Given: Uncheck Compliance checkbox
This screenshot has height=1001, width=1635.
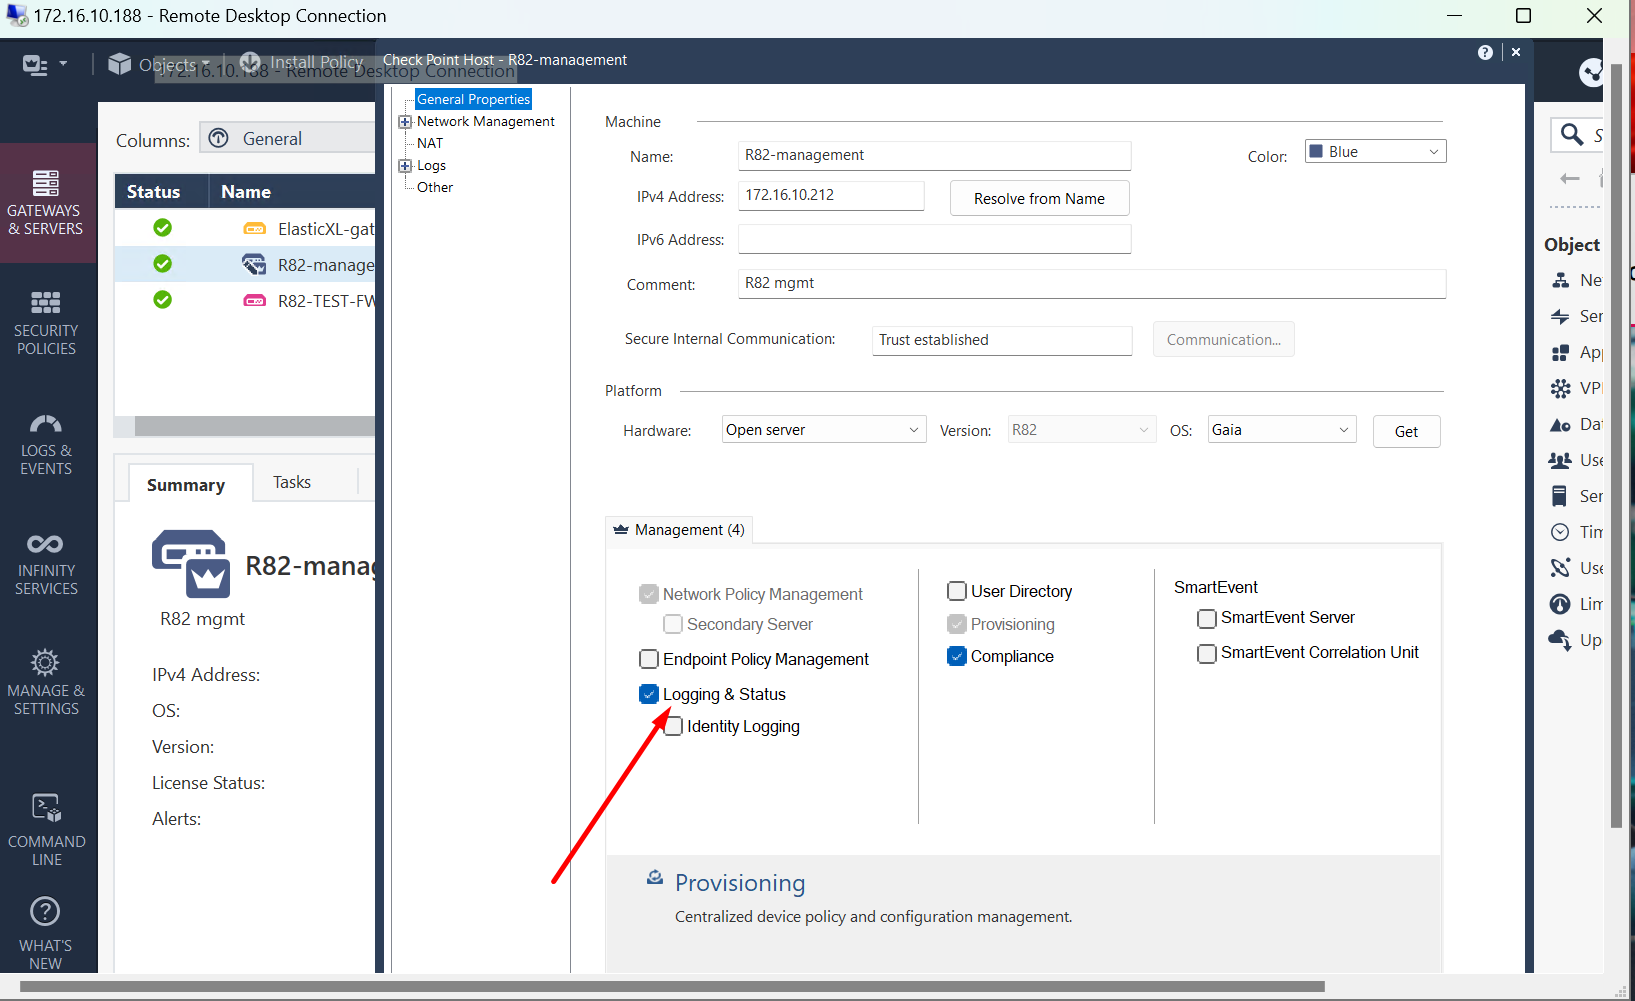Looking at the screenshot, I should pos(957,656).
